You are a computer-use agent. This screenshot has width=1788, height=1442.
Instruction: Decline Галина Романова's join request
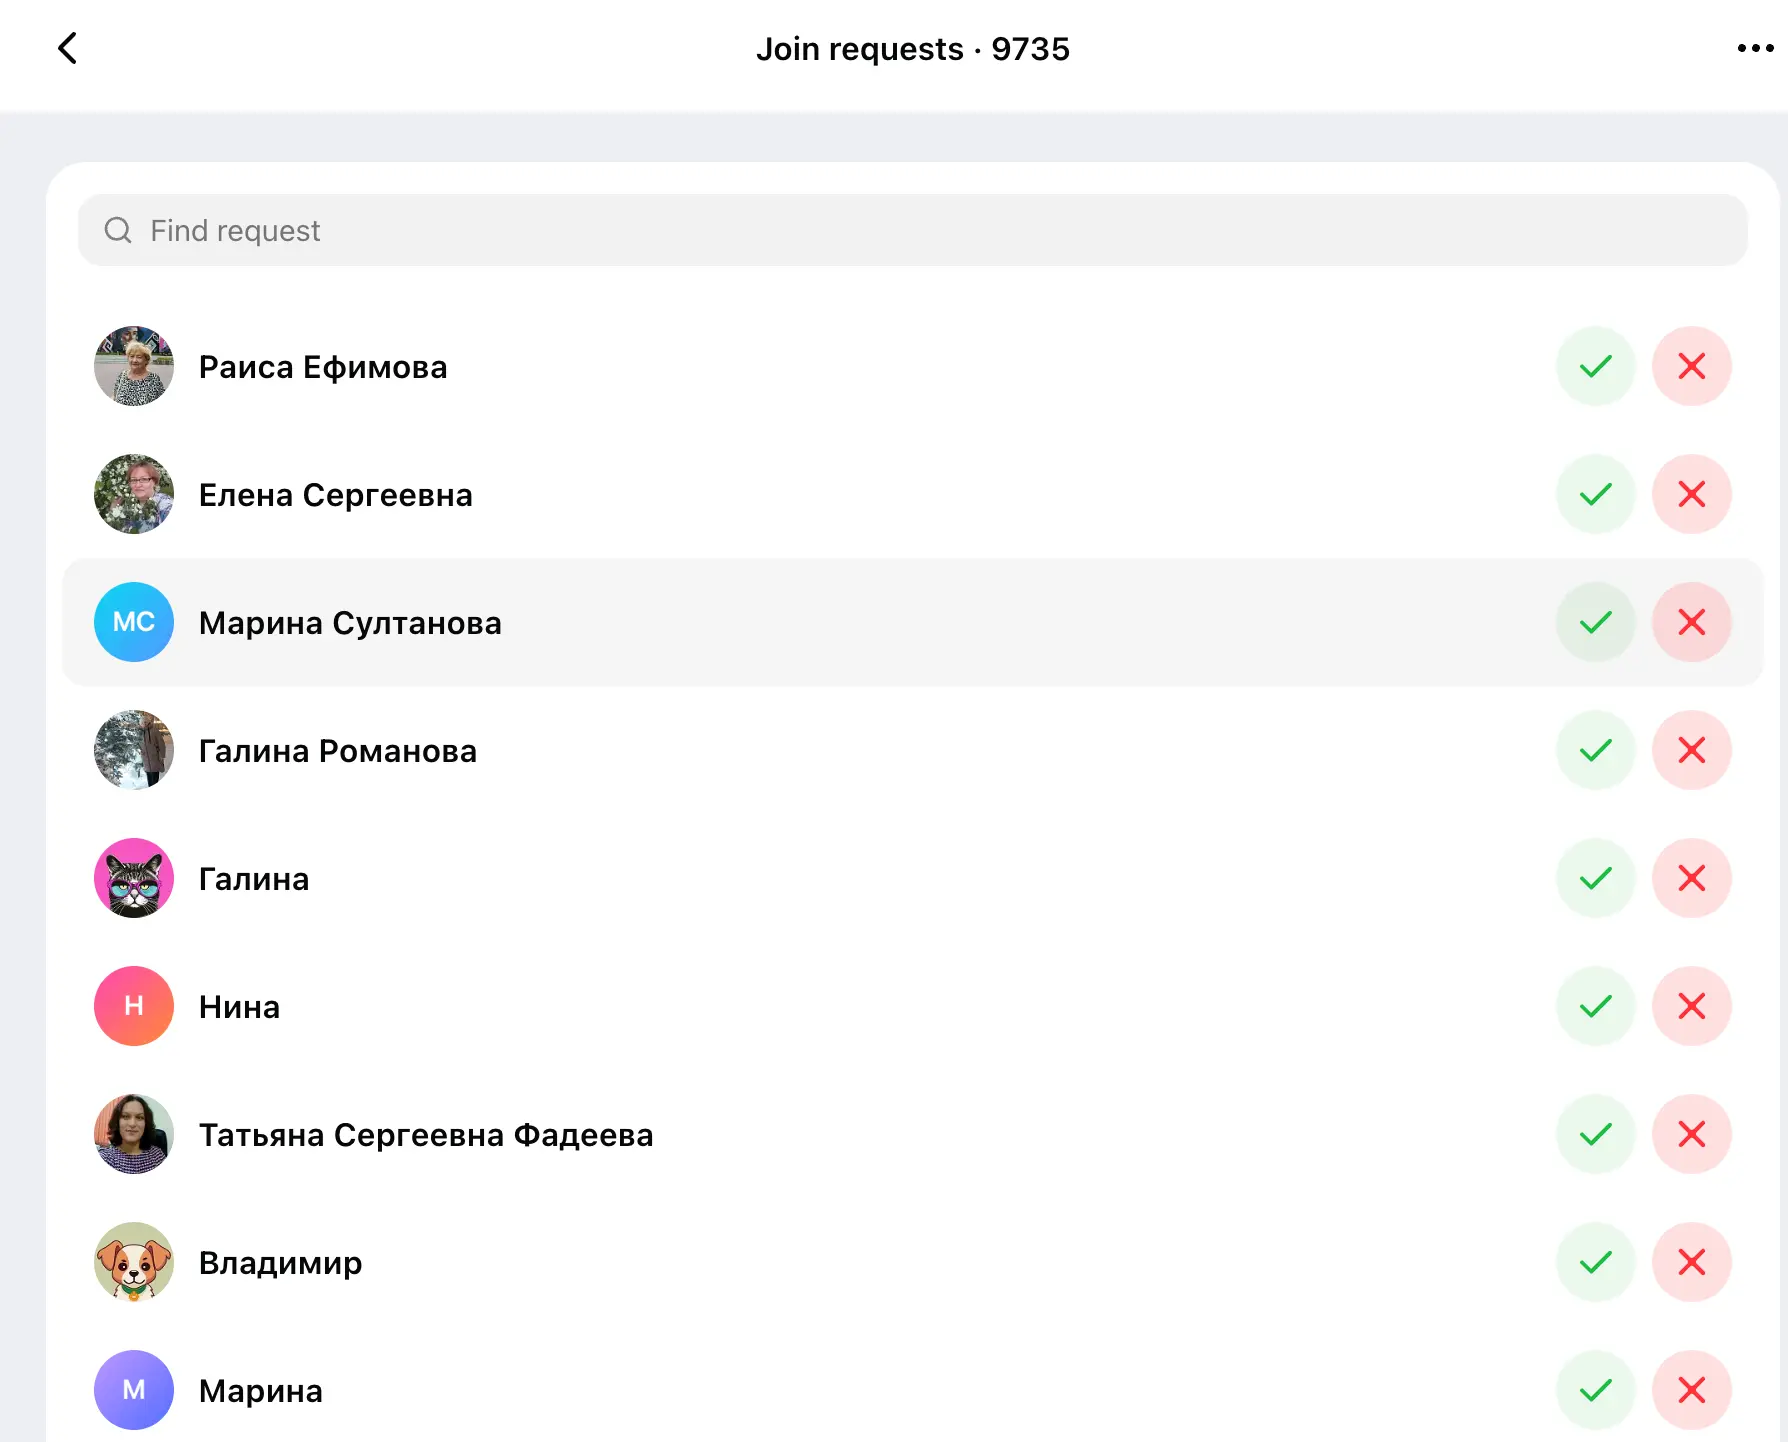pyautogui.click(x=1692, y=750)
